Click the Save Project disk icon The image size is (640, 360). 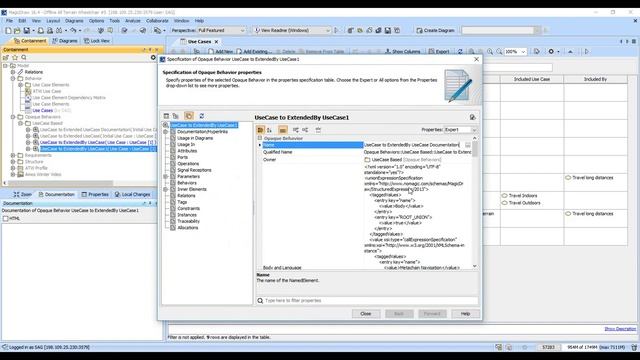(27, 31)
